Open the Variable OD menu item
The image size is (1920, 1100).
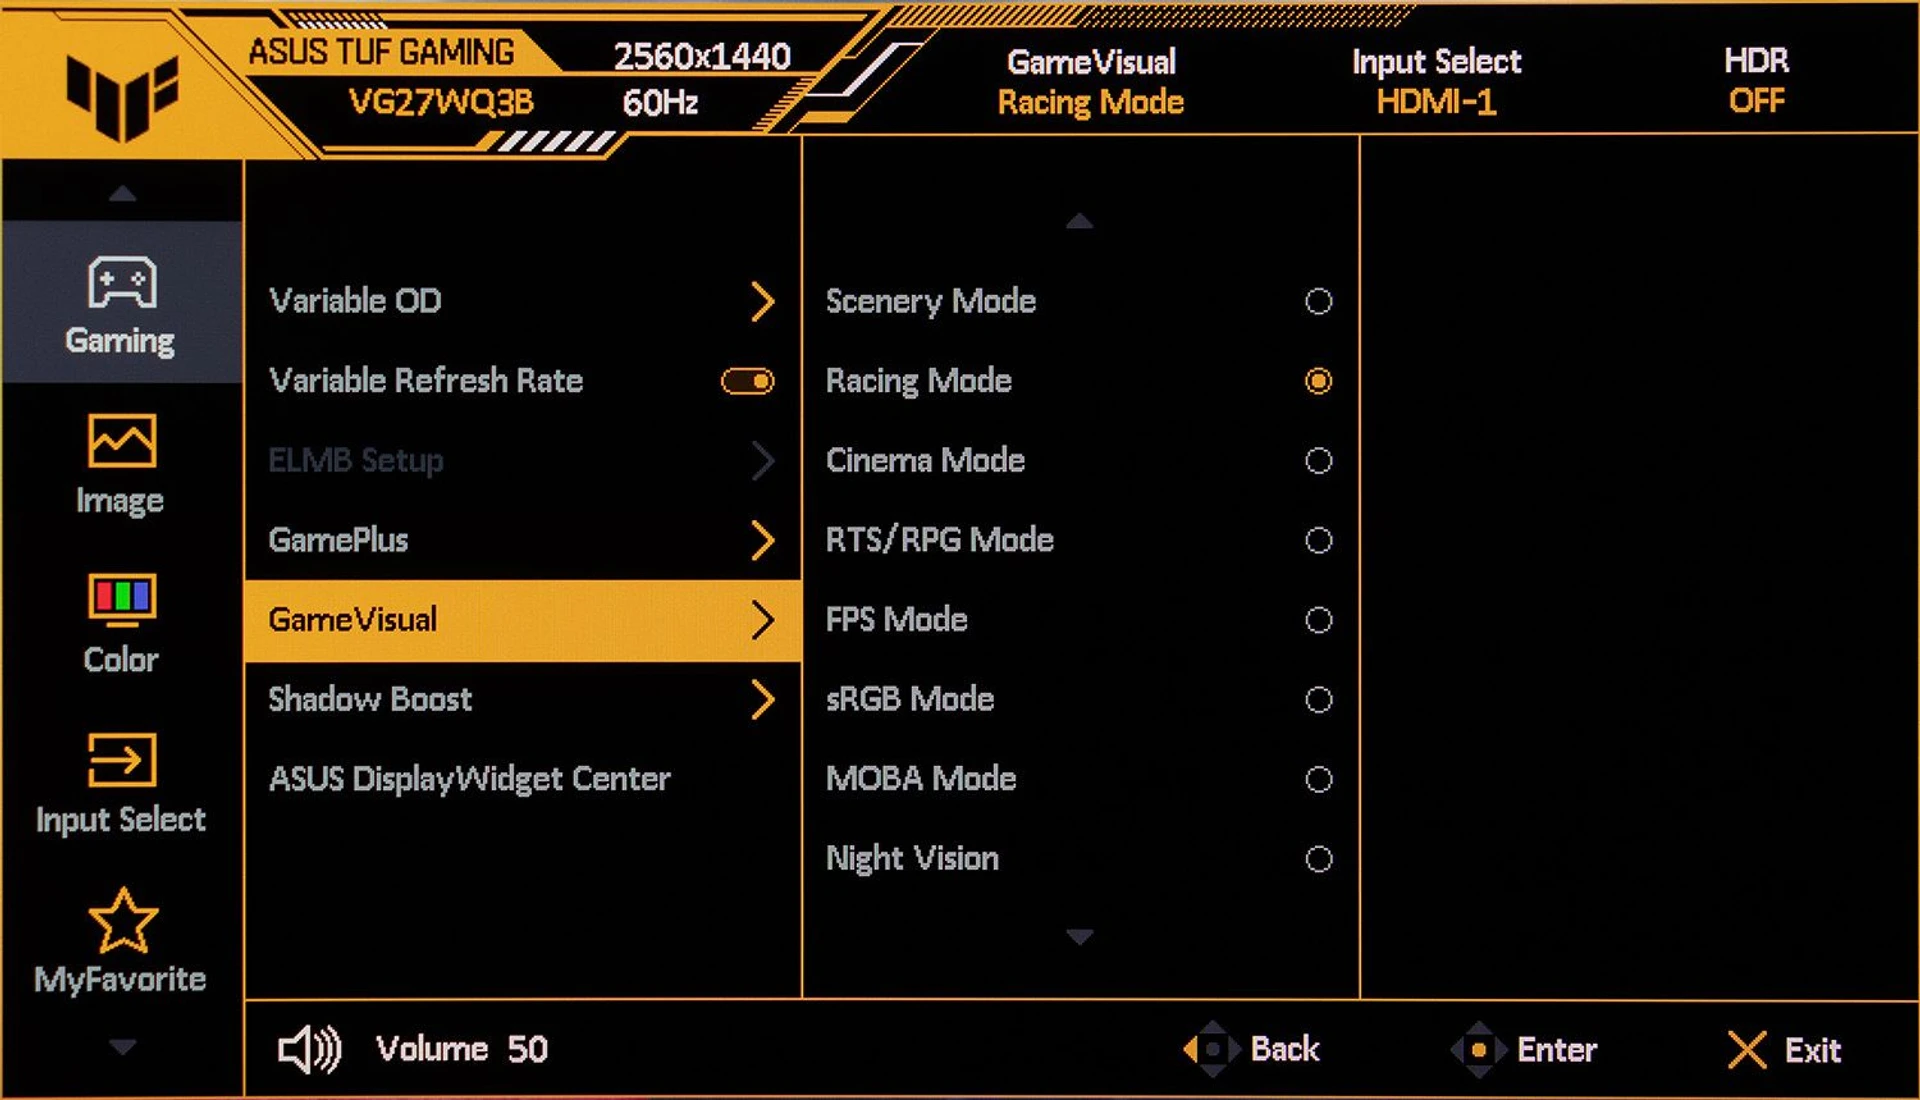[522, 301]
